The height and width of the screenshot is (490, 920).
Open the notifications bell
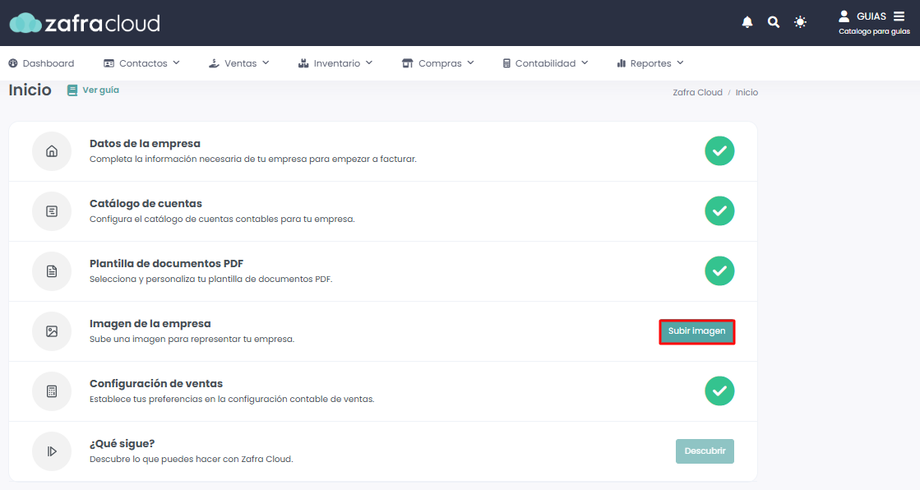pos(747,22)
